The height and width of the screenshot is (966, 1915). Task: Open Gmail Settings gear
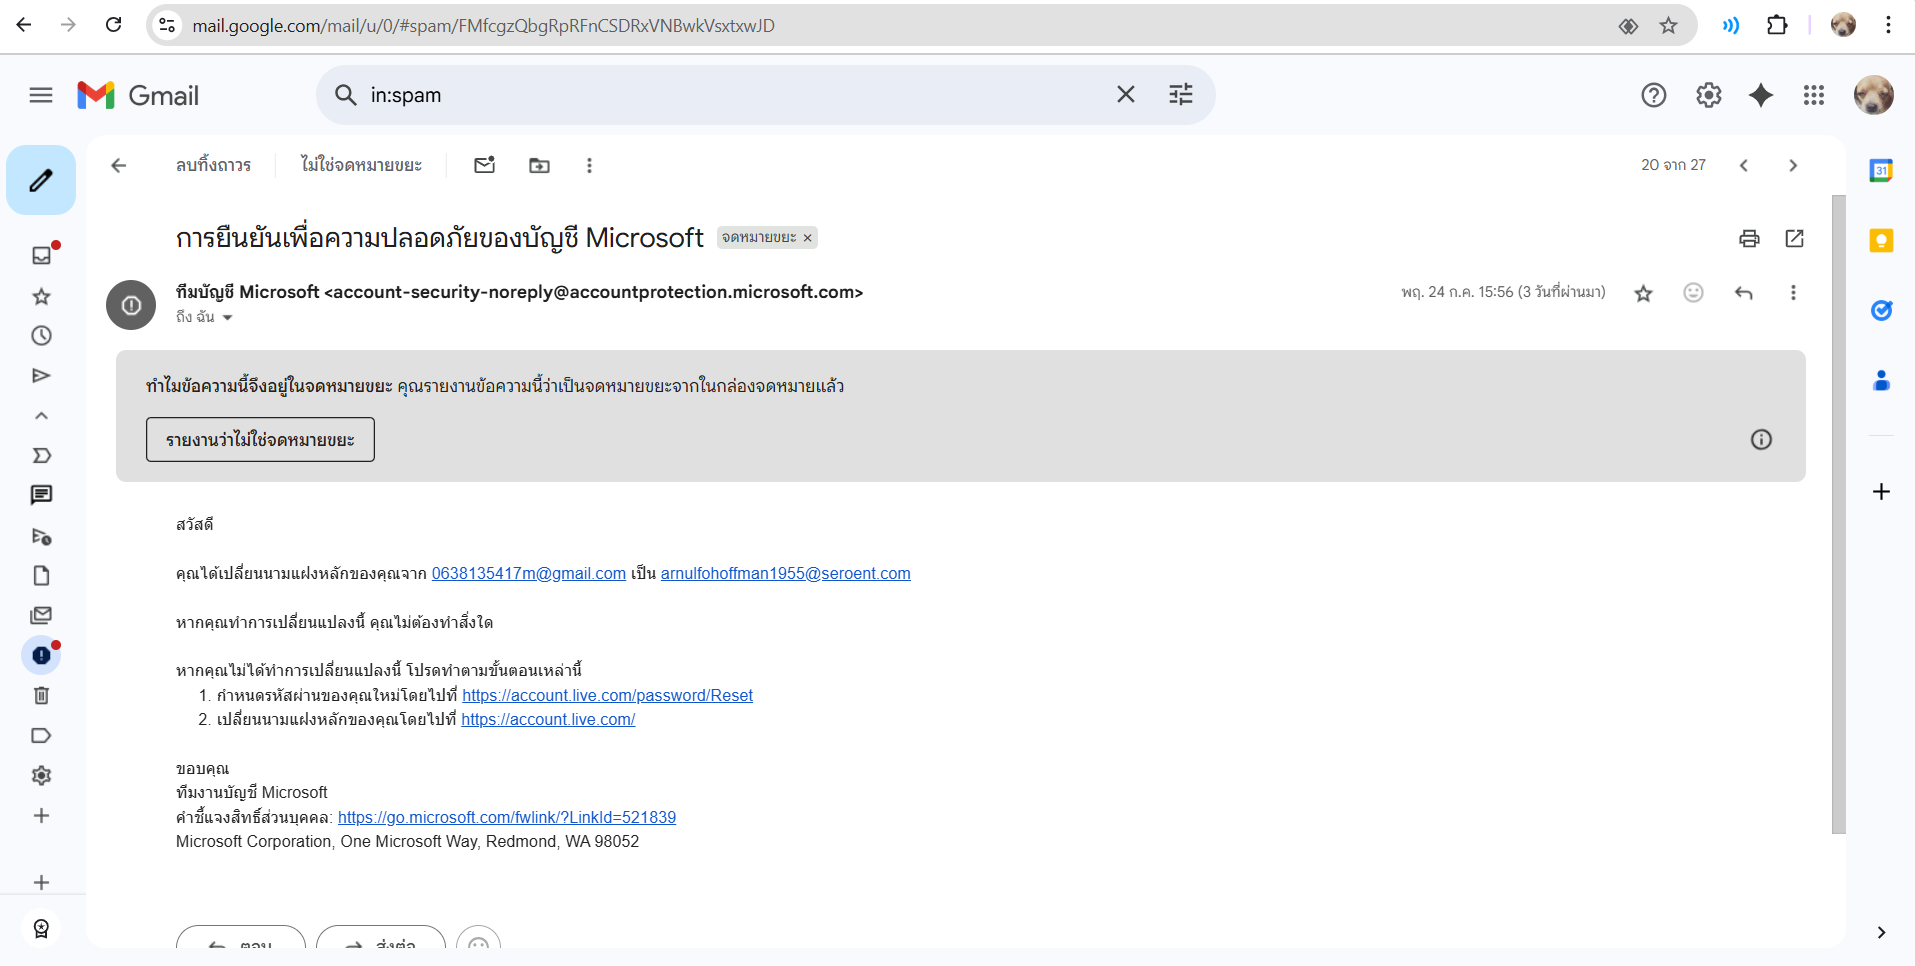[1709, 95]
